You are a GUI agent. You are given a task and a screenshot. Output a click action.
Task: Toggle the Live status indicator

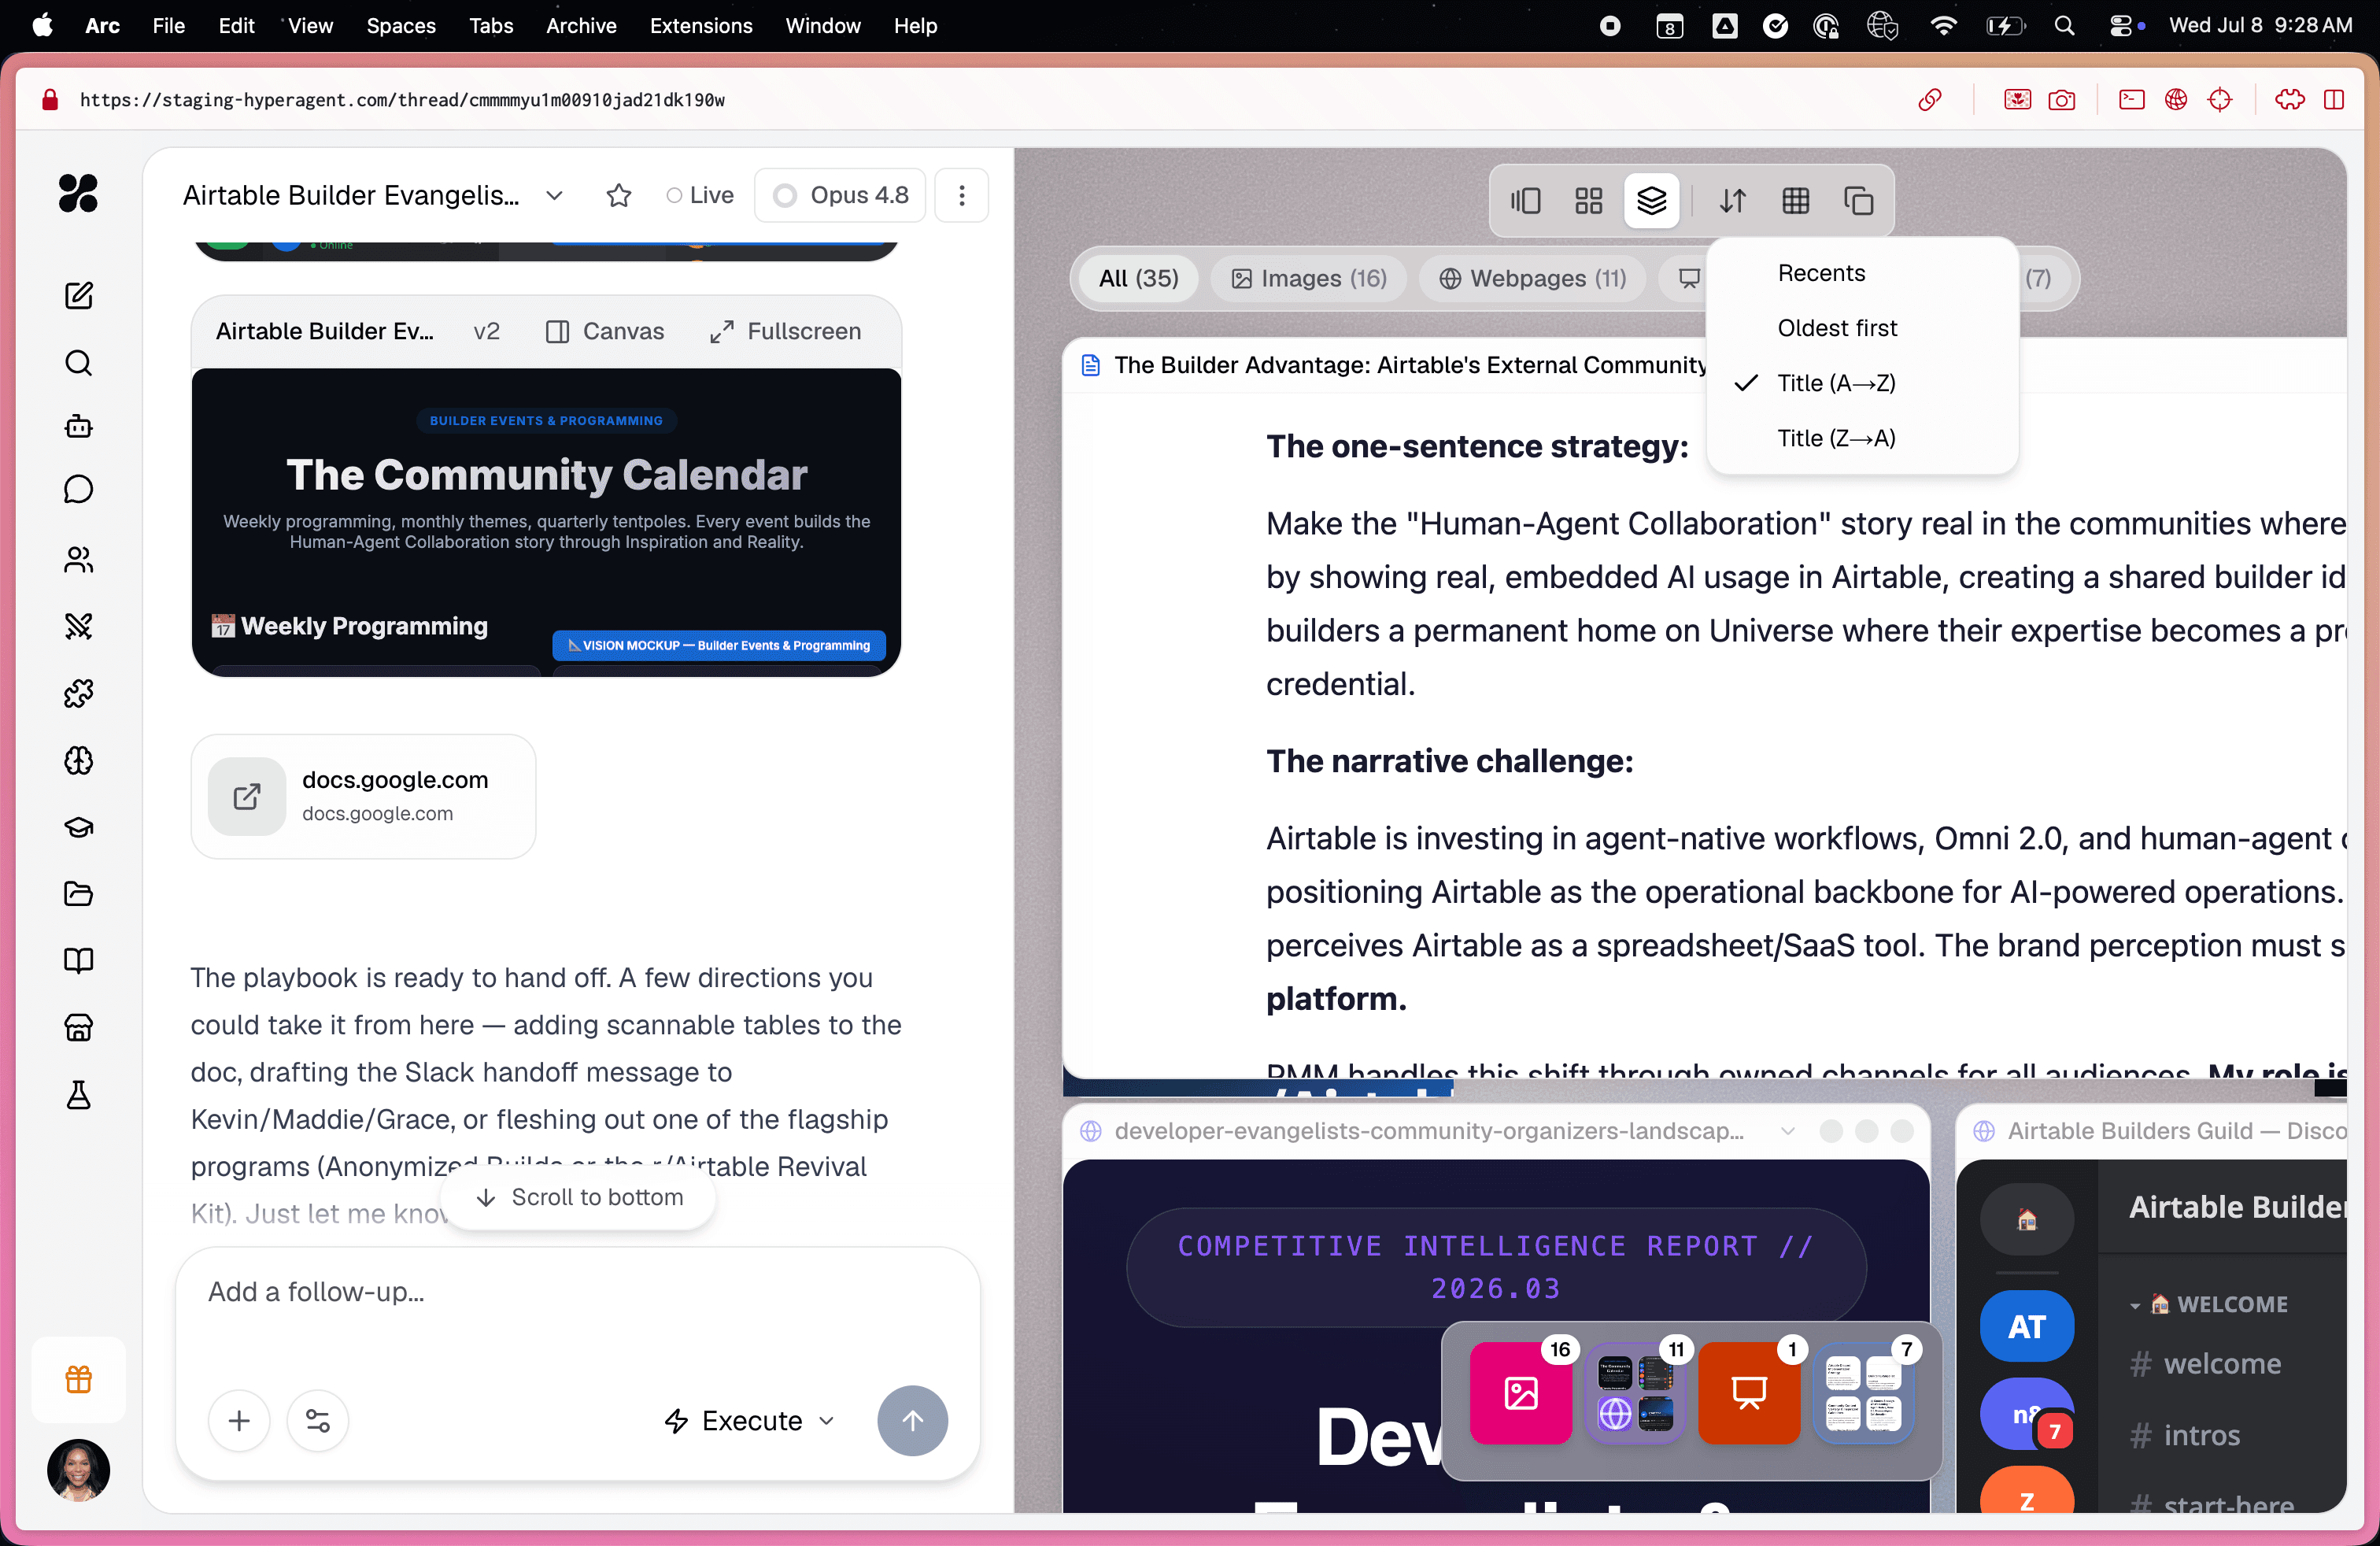pos(700,195)
